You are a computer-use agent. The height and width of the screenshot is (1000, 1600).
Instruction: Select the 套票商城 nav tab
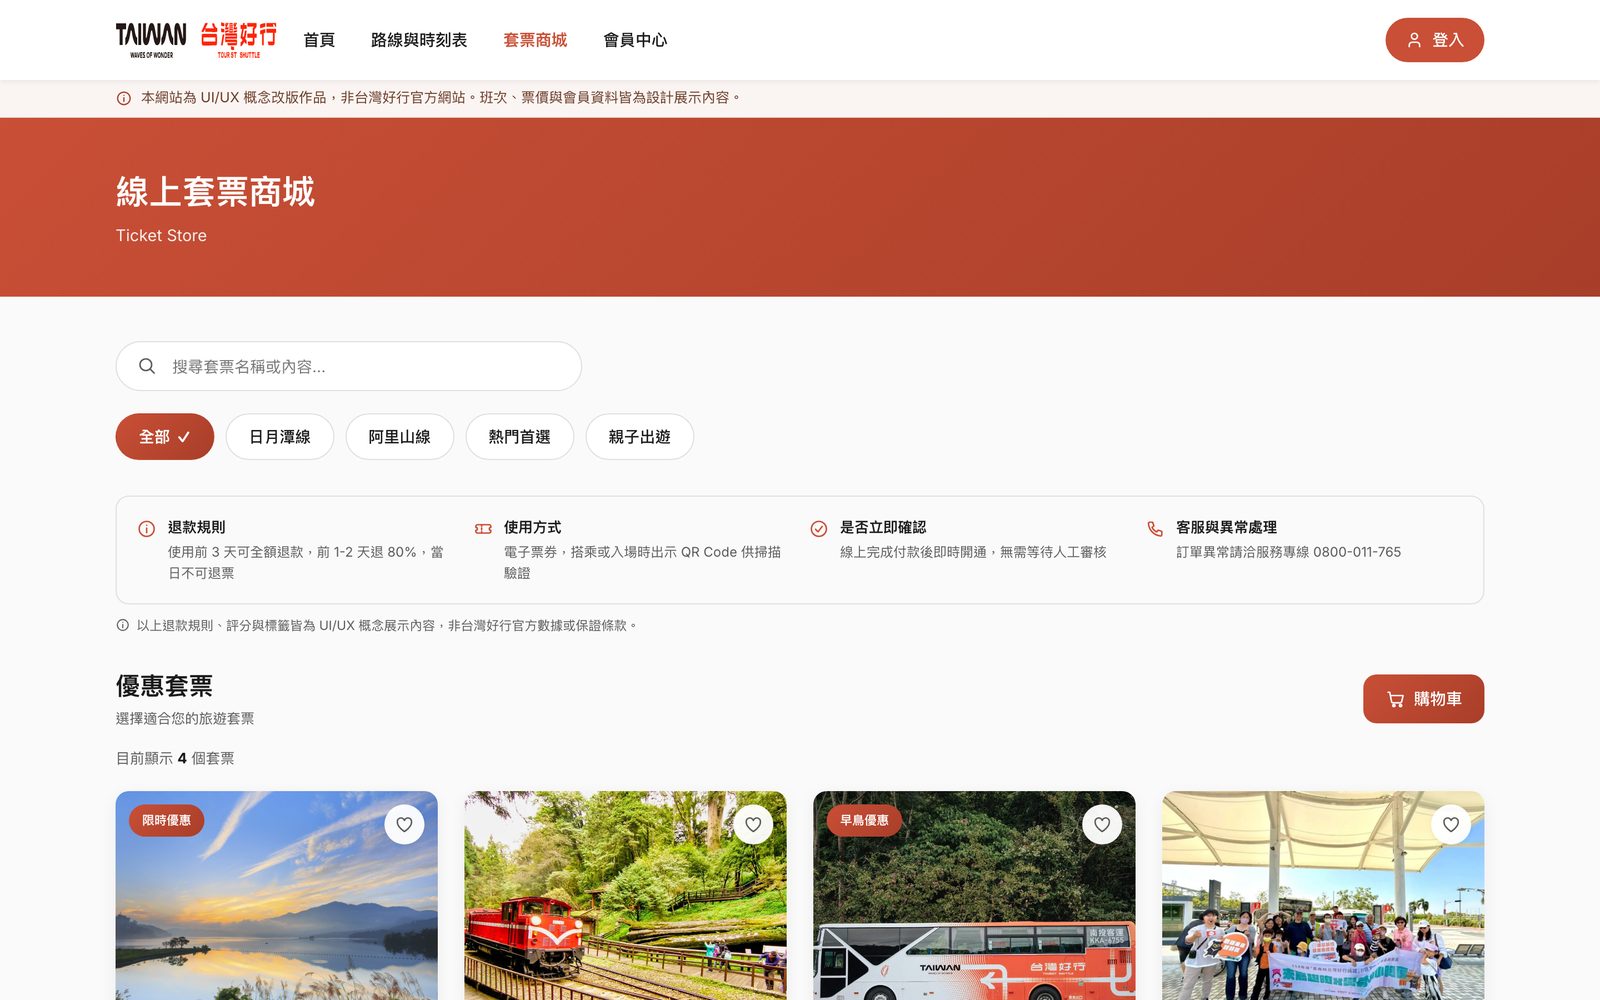[535, 40]
